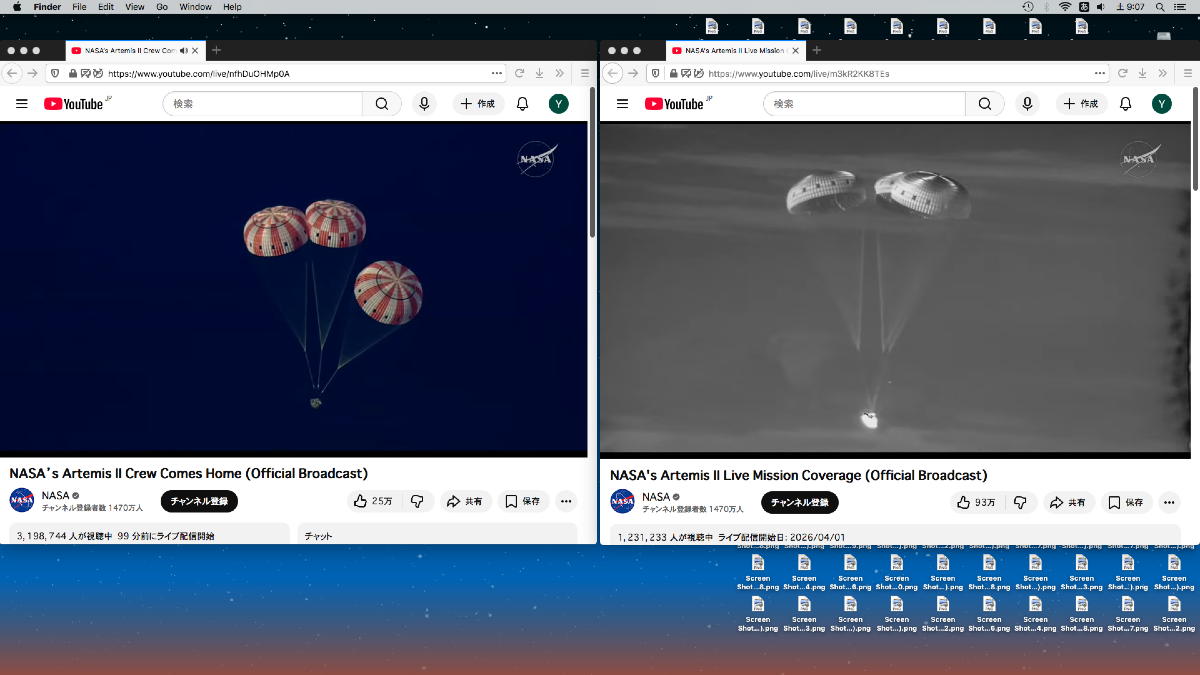Click voice search microphone in left YouTube window
Viewport: 1200px width, 675px height.
point(424,104)
